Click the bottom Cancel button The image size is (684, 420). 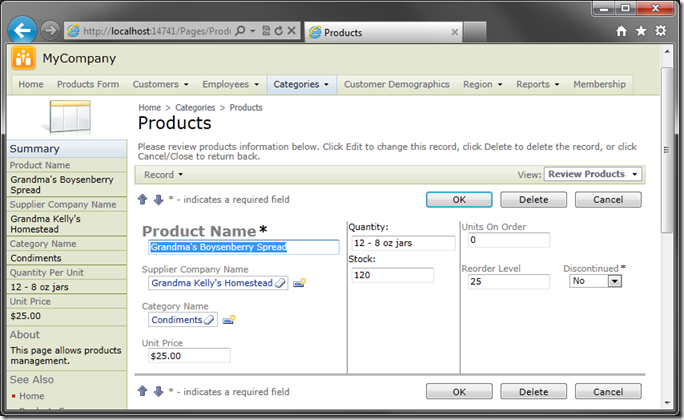coord(608,392)
